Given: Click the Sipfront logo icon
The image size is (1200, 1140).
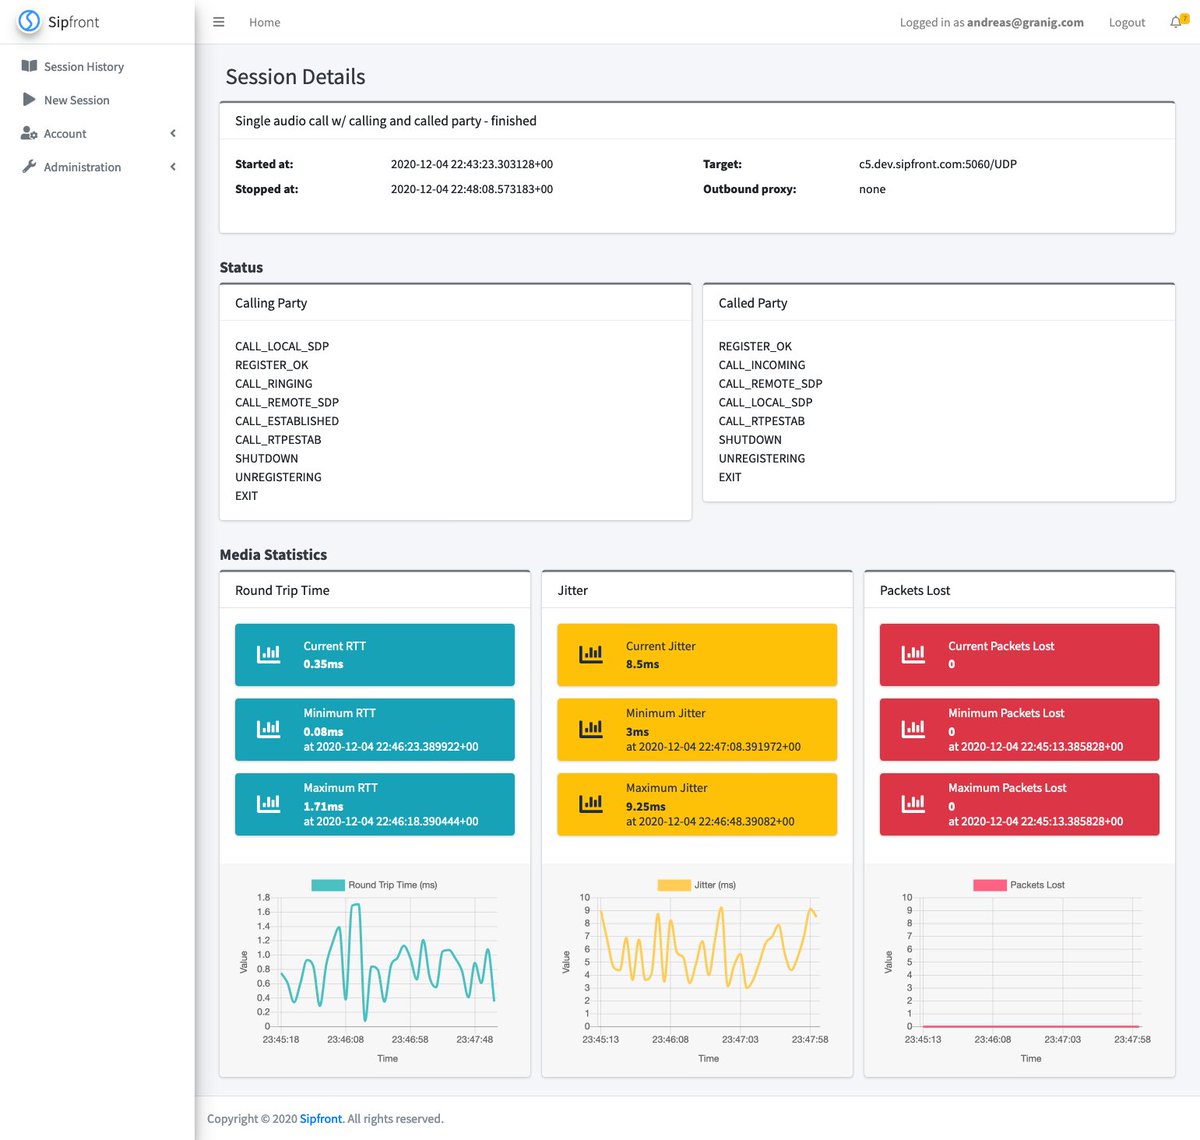Looking at the screenshot, I should [x=30, y=21].
